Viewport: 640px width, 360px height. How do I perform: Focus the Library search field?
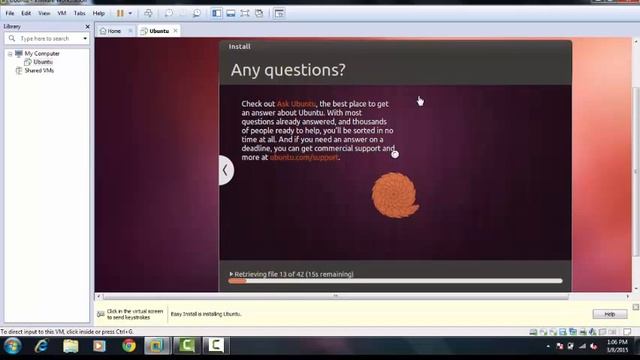click(x=47, y=38)
